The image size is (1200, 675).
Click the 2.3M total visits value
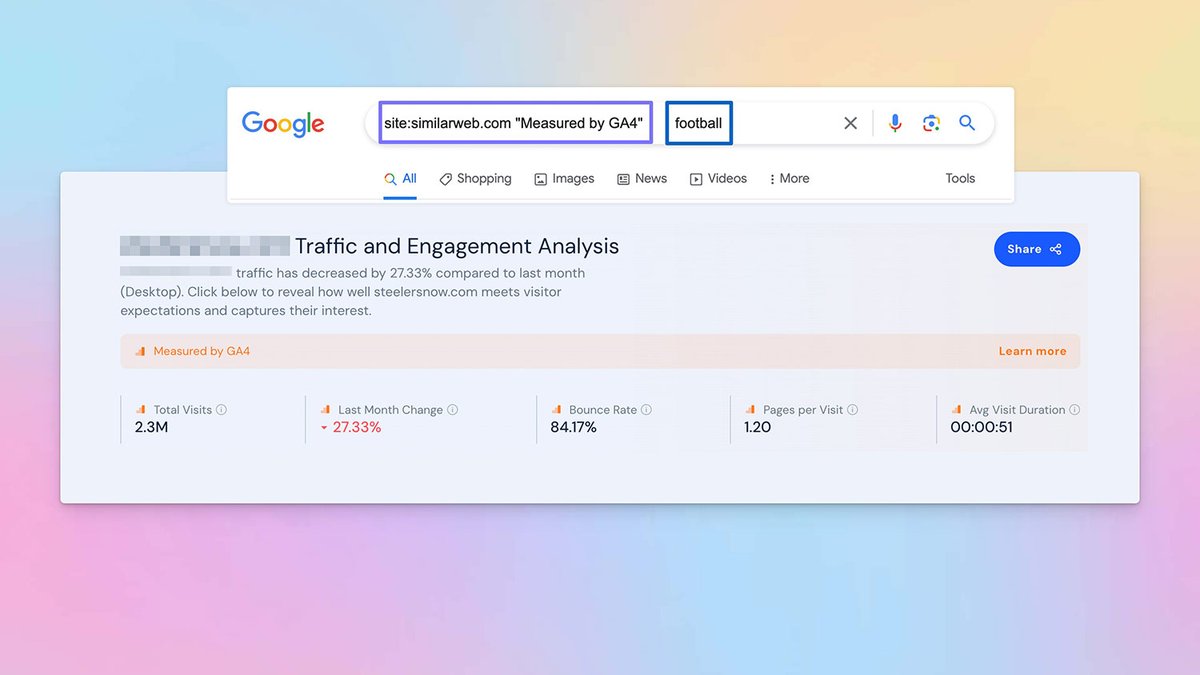click(152, 427)
